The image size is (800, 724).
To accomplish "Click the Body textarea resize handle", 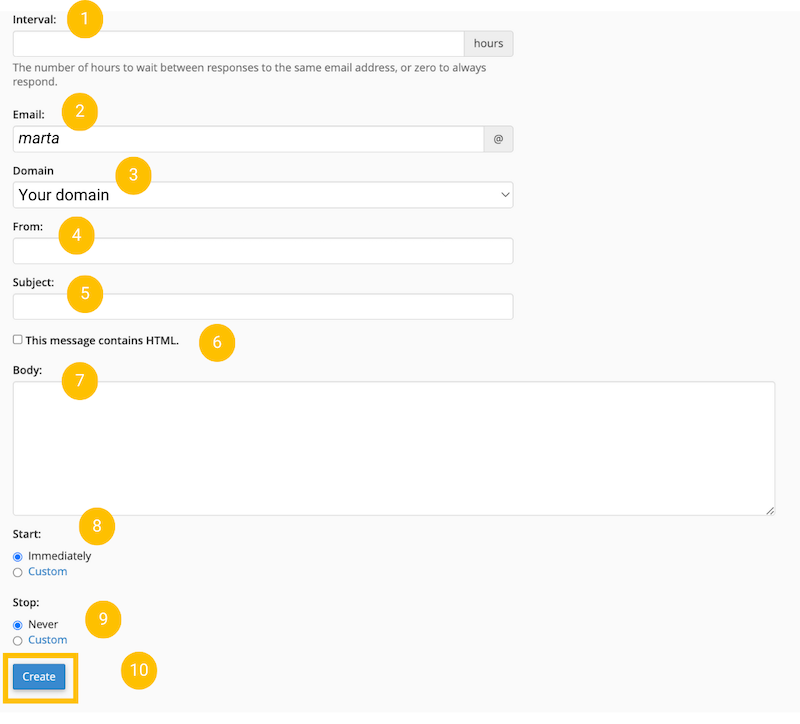I will pyautogui.click(x=769, y=510).
